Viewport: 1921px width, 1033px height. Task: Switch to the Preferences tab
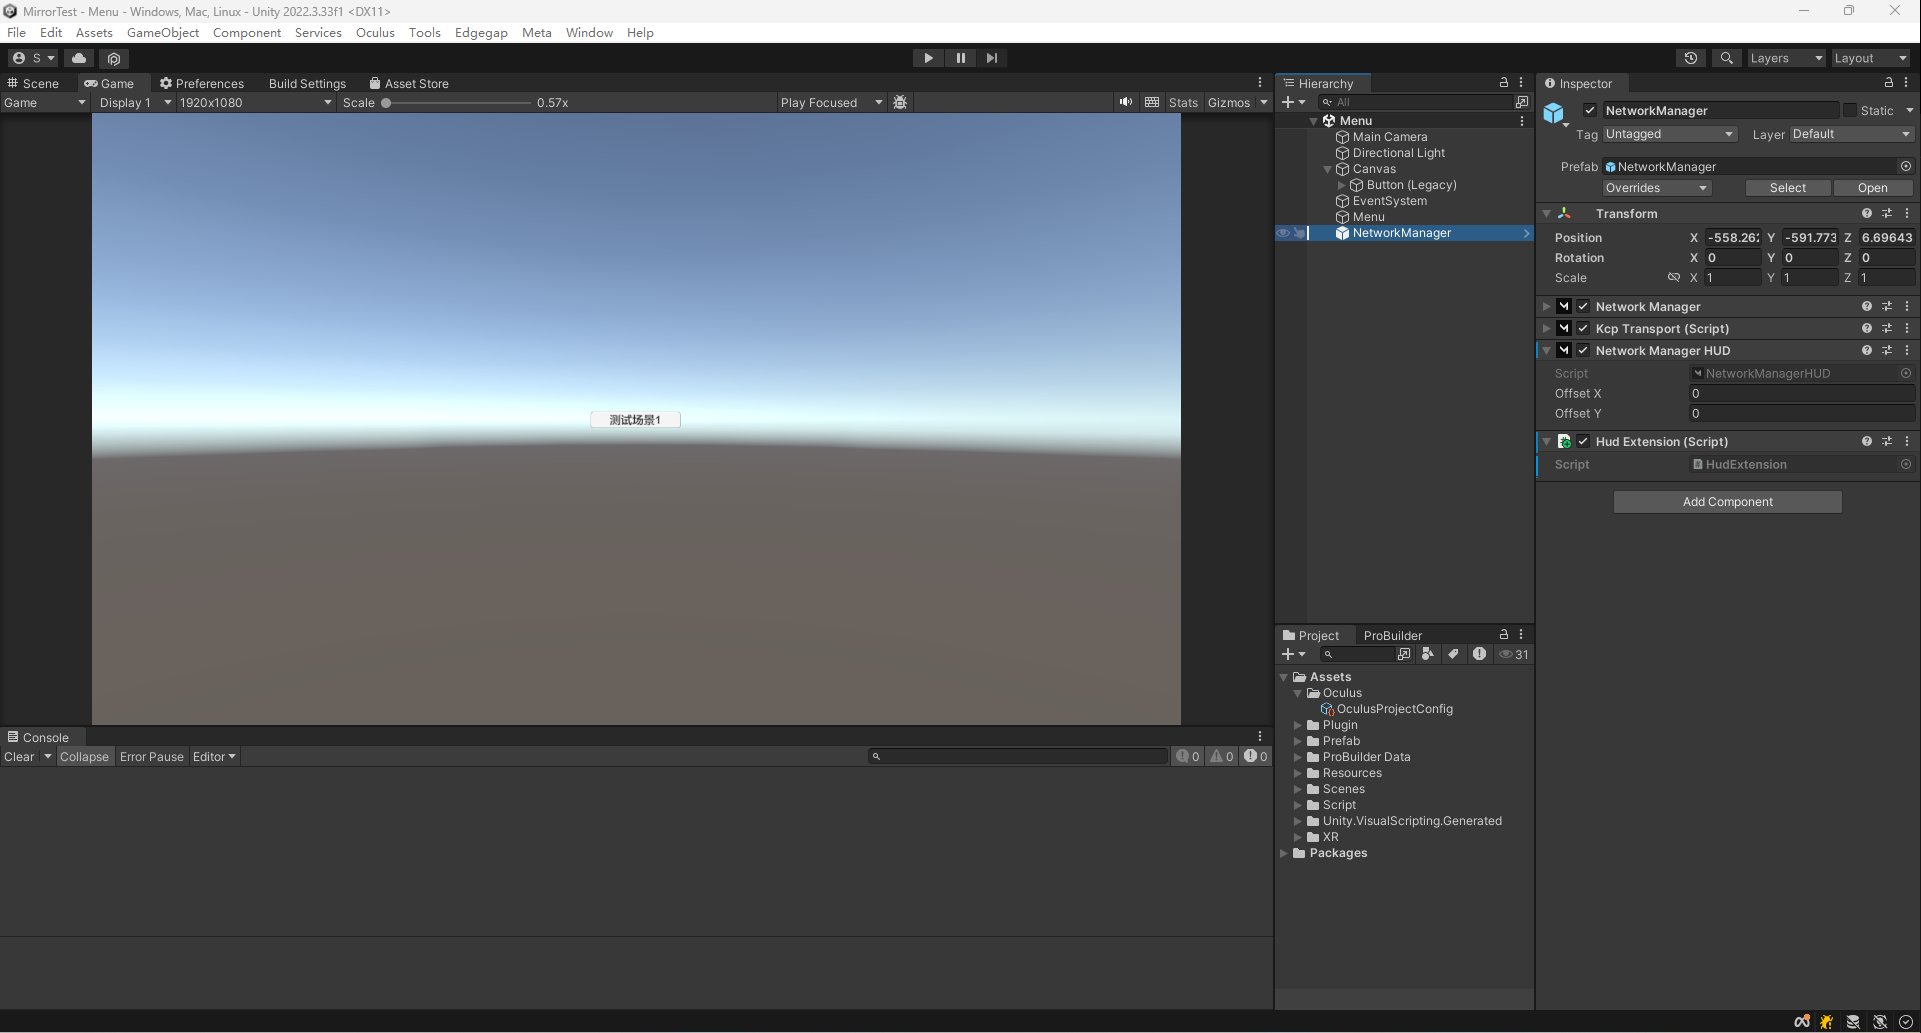click(x=202, y=83)
